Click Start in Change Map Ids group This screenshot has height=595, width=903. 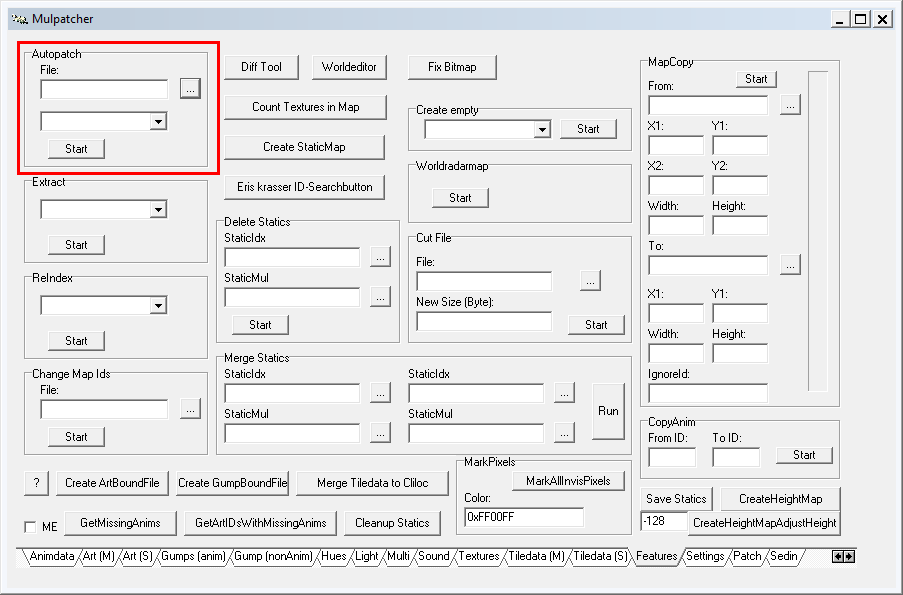[76, 437]
